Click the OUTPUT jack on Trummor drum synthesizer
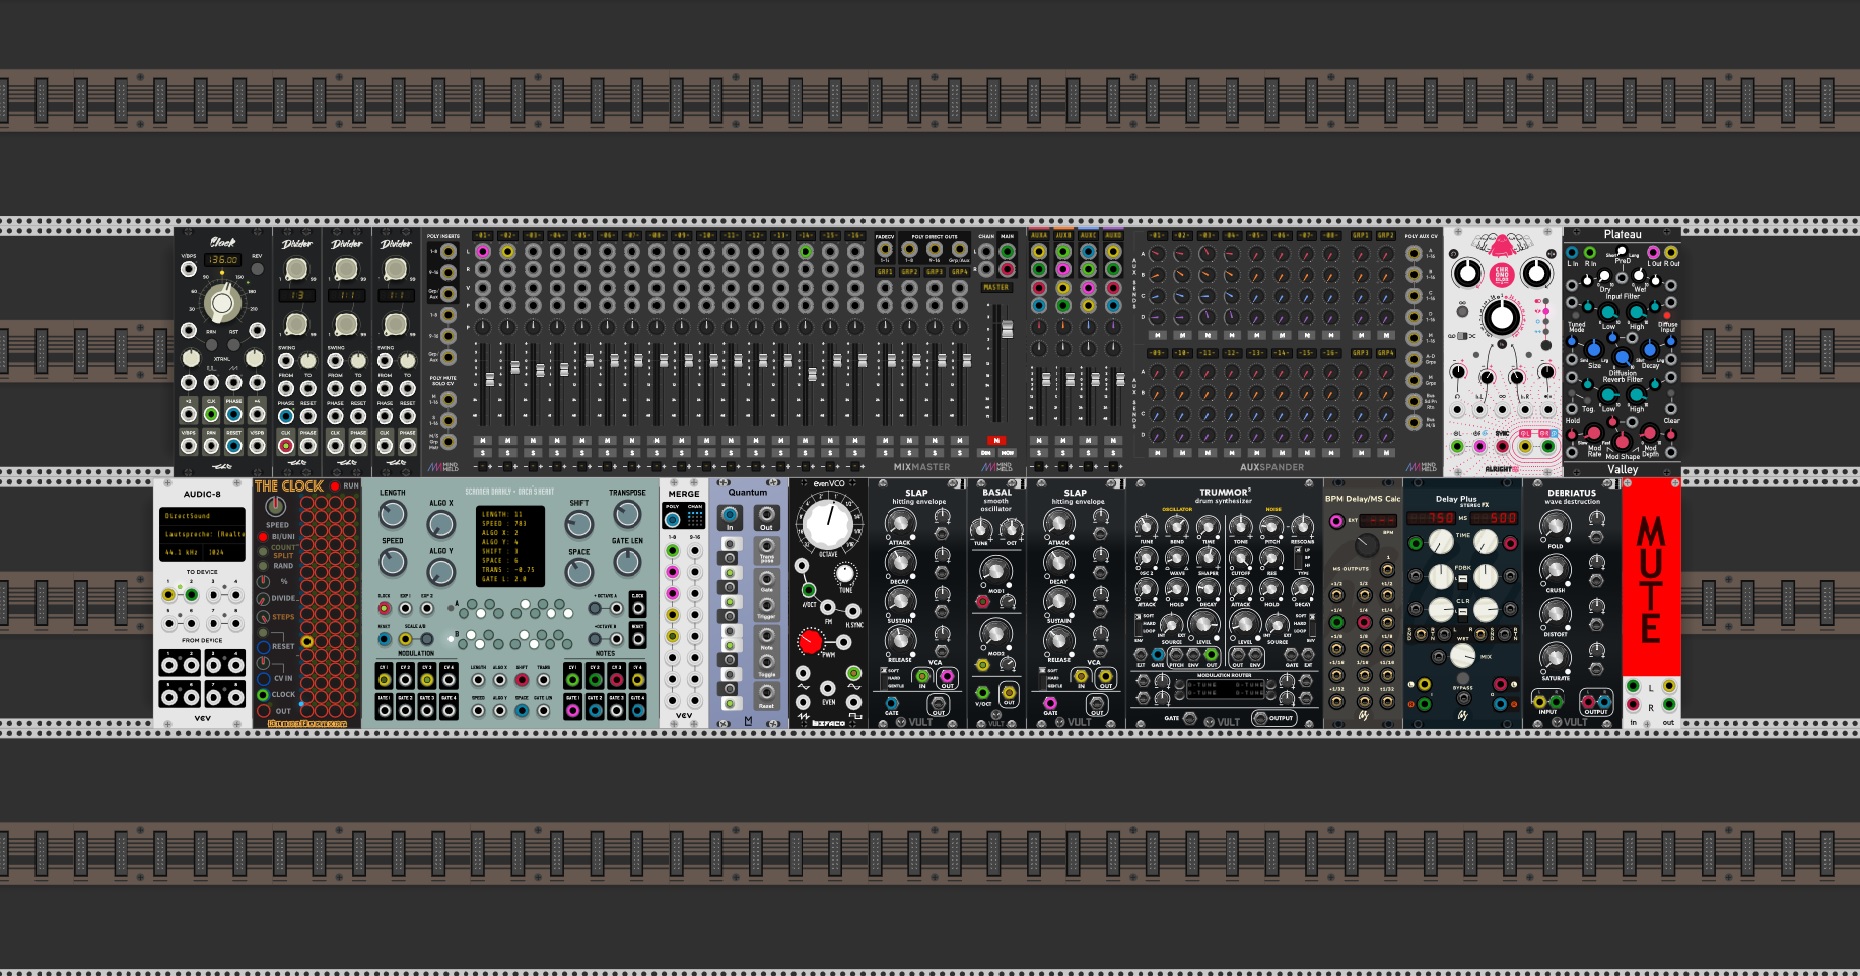This screenshot has width=1860, height=976. (1260, 718)
